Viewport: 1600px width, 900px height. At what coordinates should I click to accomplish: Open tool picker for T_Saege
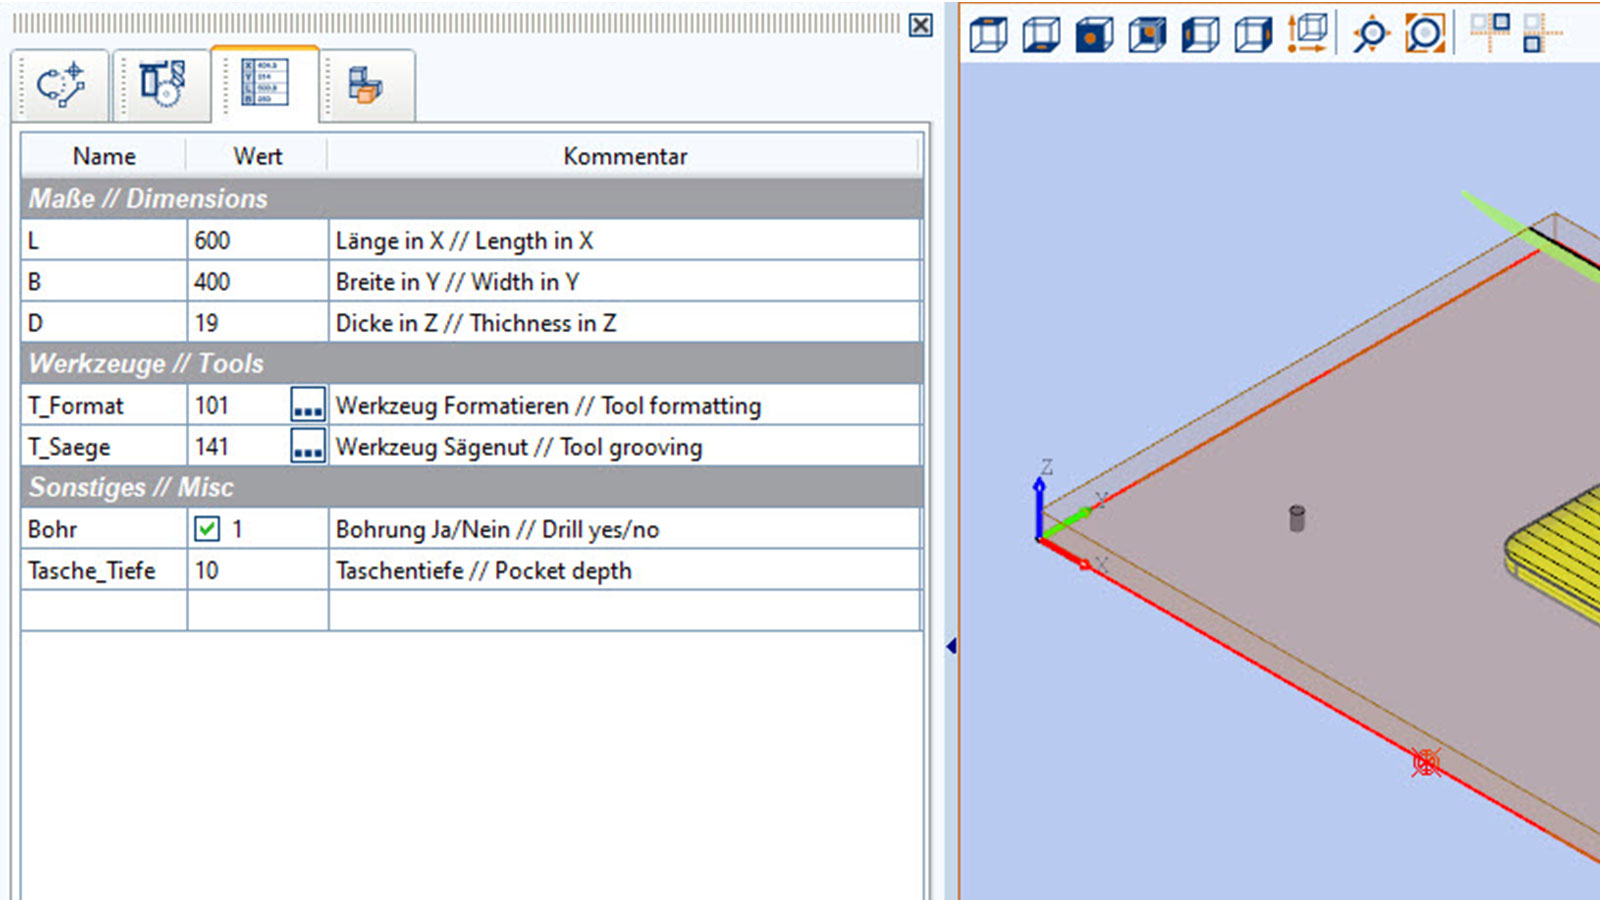[307, 447]
